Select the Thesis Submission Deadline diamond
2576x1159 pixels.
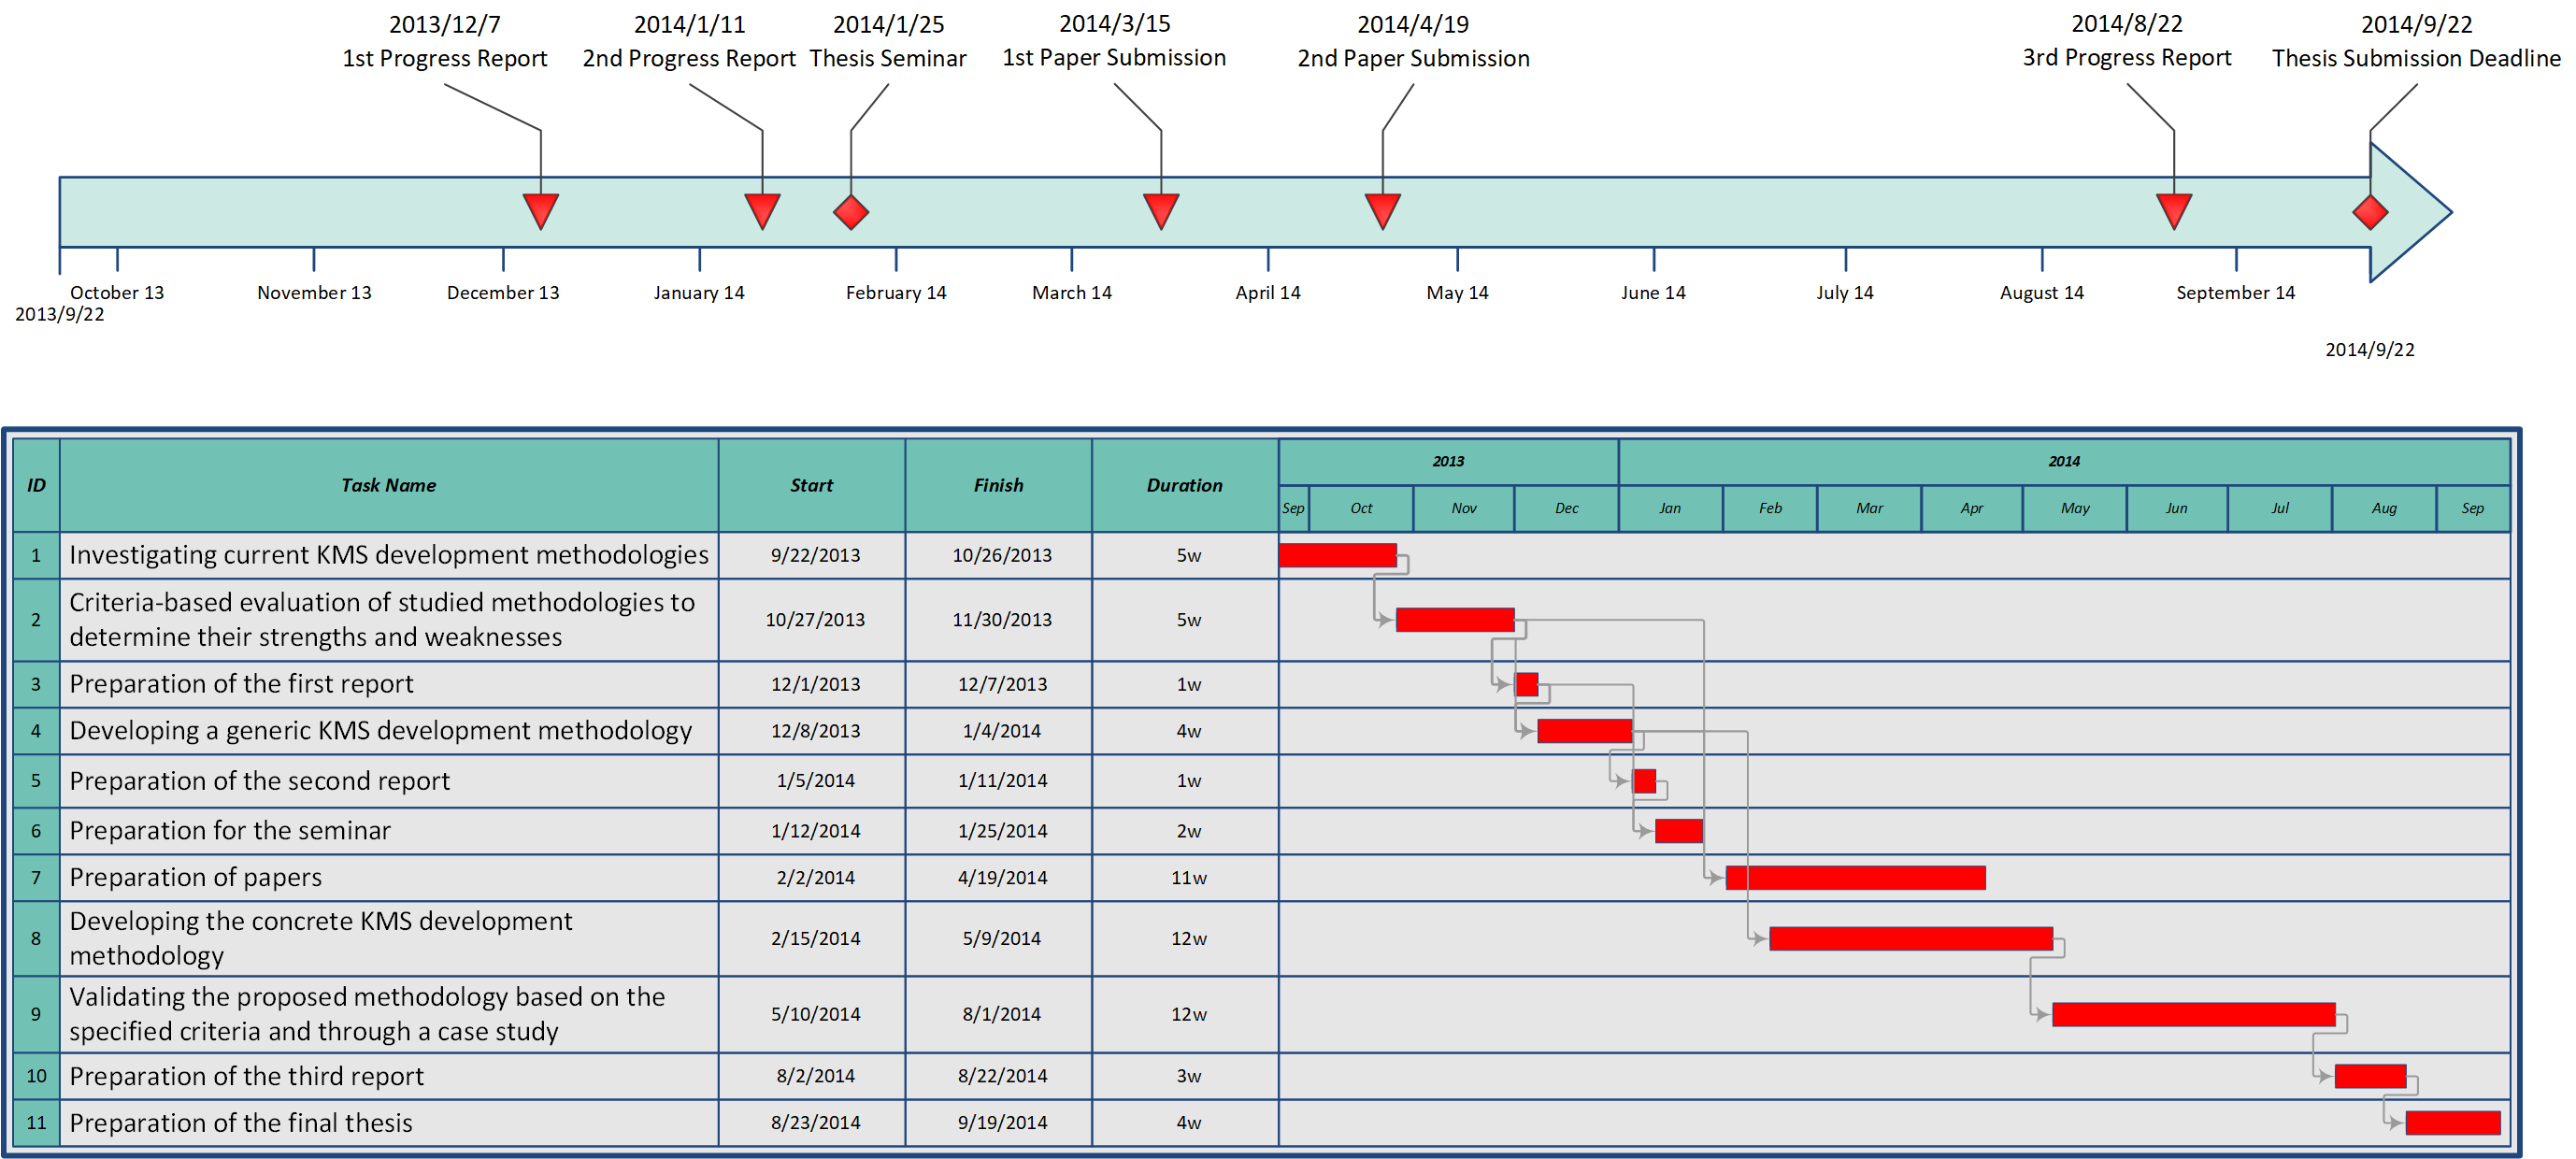2369,212
